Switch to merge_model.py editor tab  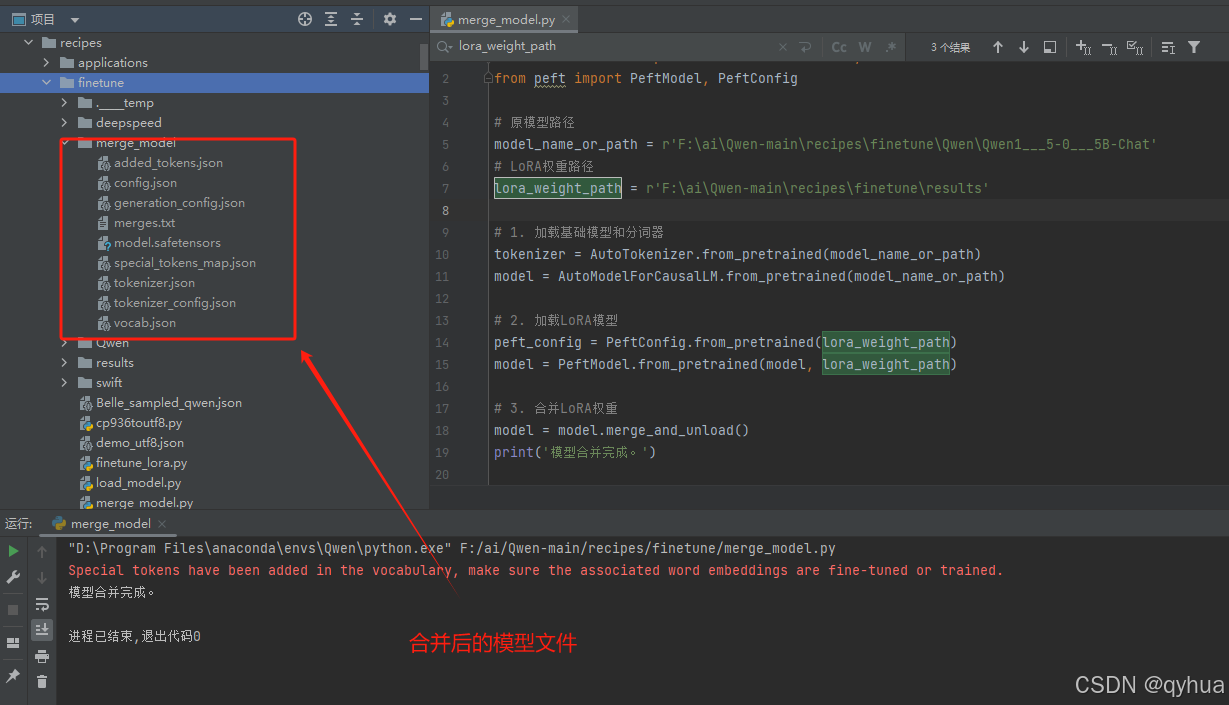pyautogui.click(x=505, y=19)
